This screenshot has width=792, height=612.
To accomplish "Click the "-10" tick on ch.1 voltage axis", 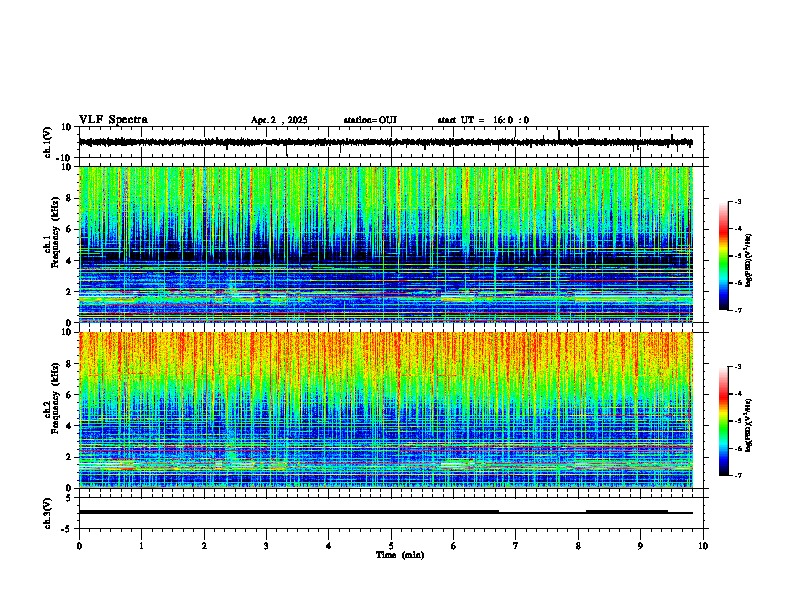I will [x=65, y=158].
